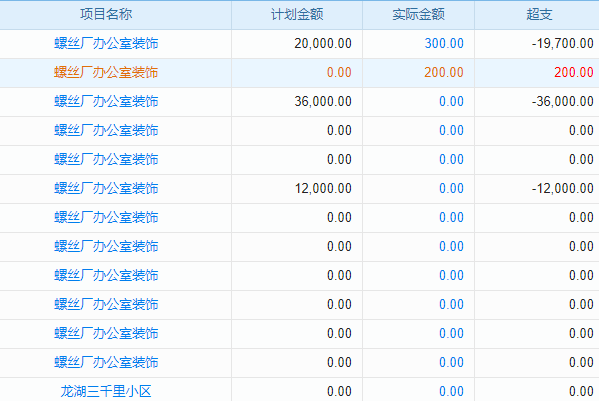Select the planned amount 20,000.00 cell

coord(323,44)
